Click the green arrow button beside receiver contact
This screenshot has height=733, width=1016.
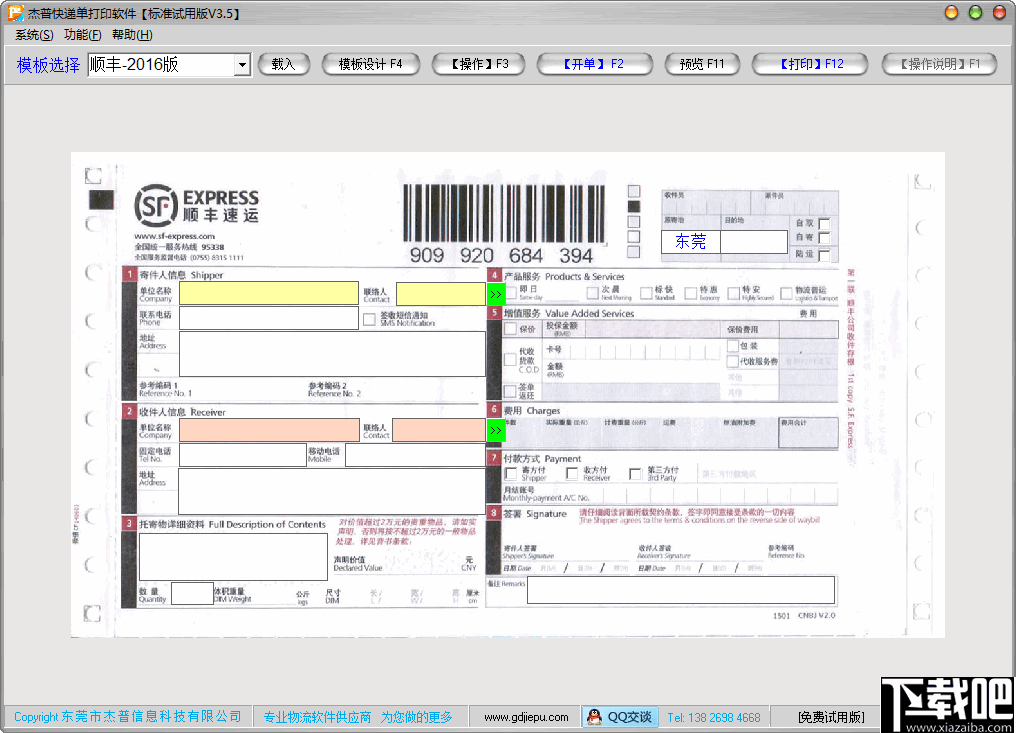coord(496,430)
